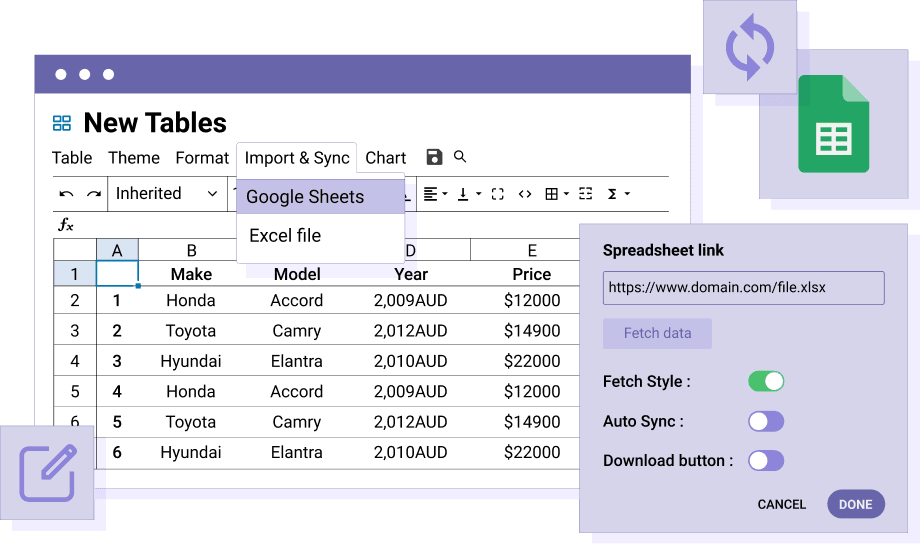Open the Theme menu
The height and width of the screenshot is (544, 920).
134,158
